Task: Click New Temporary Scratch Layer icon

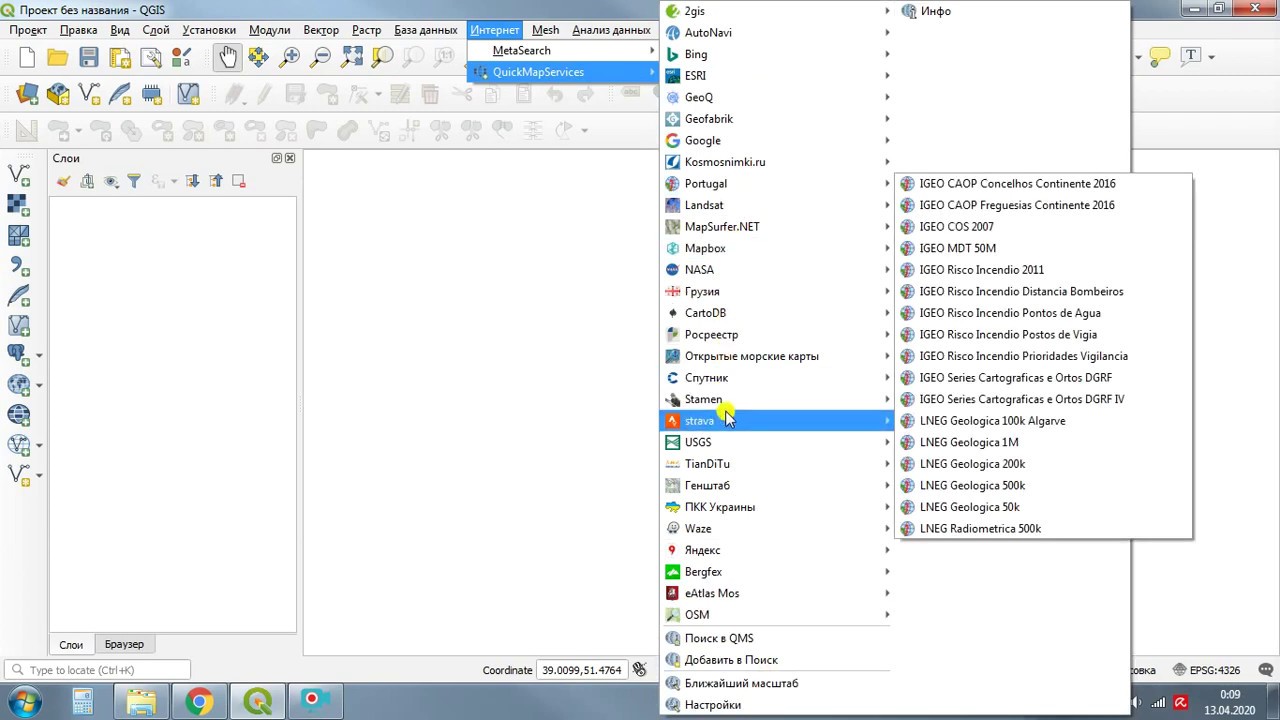Action: point(151,94)
